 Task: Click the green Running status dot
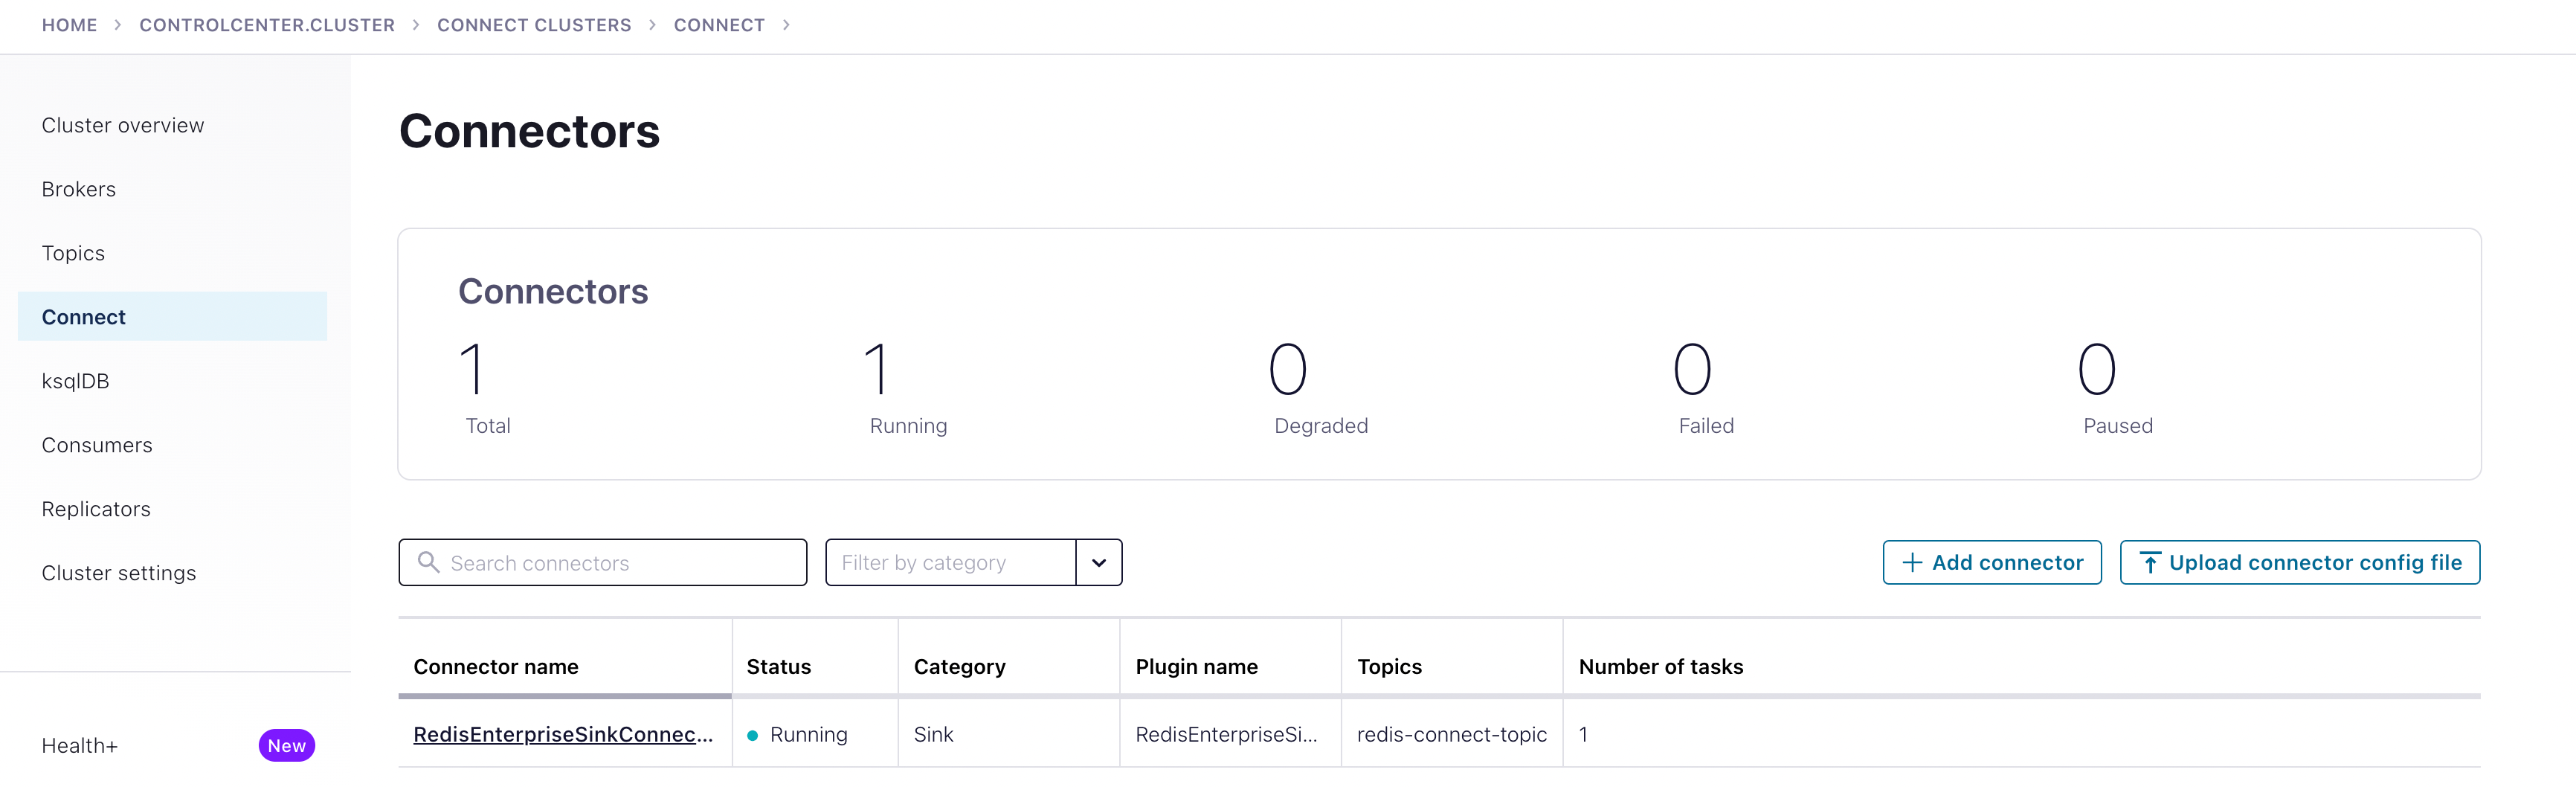coord(752,735)
